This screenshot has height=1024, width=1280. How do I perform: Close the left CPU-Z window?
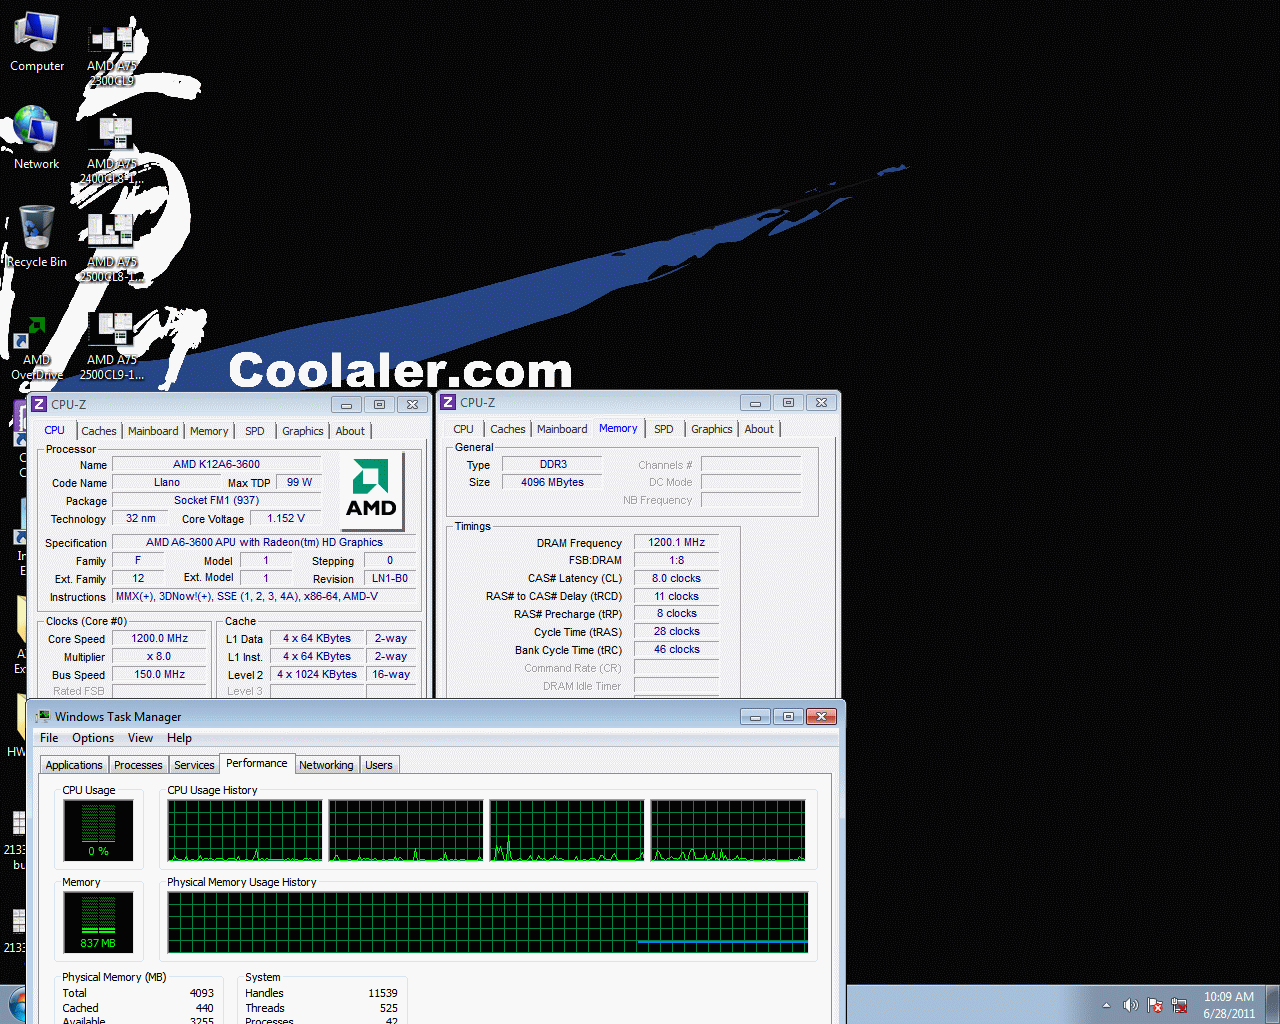(x=412, y=405)
